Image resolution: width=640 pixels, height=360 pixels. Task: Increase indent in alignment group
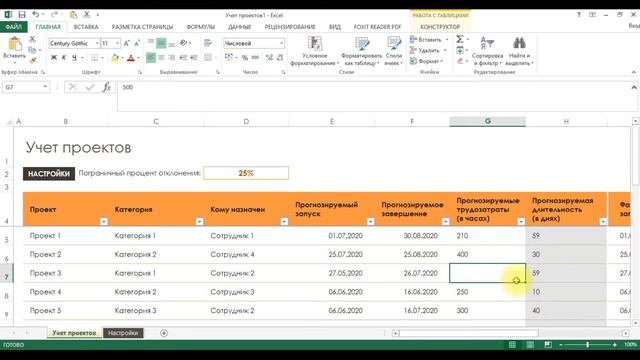coord(194,58)
